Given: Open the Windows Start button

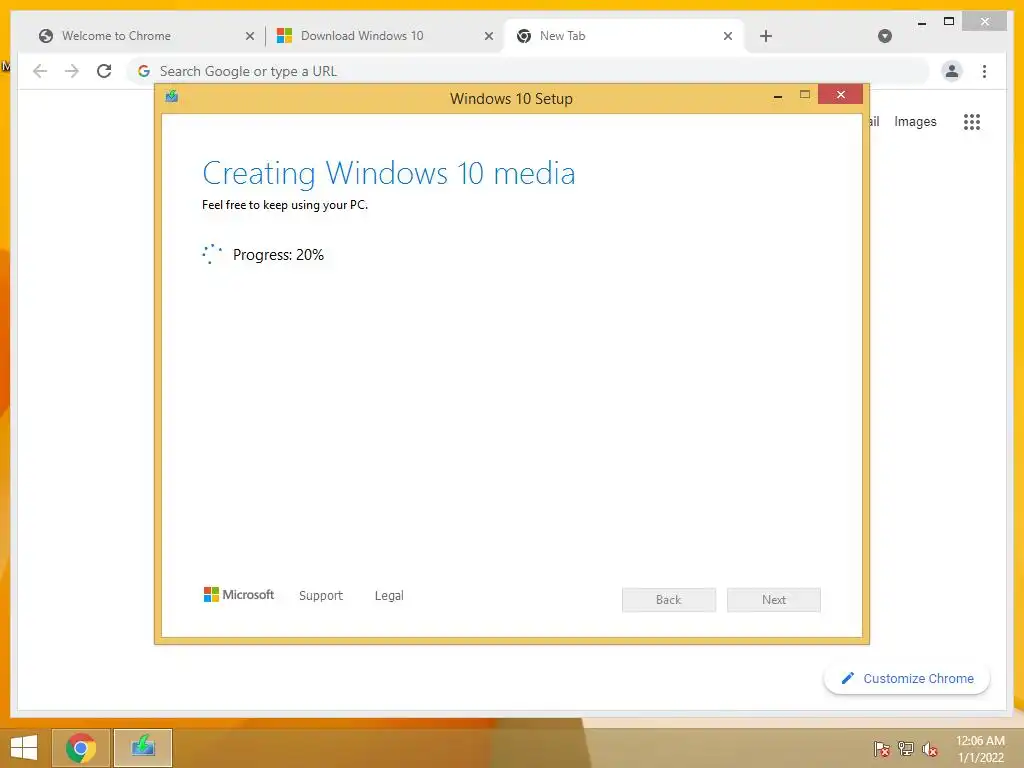Looking at the screenshot, I should 24,748.
